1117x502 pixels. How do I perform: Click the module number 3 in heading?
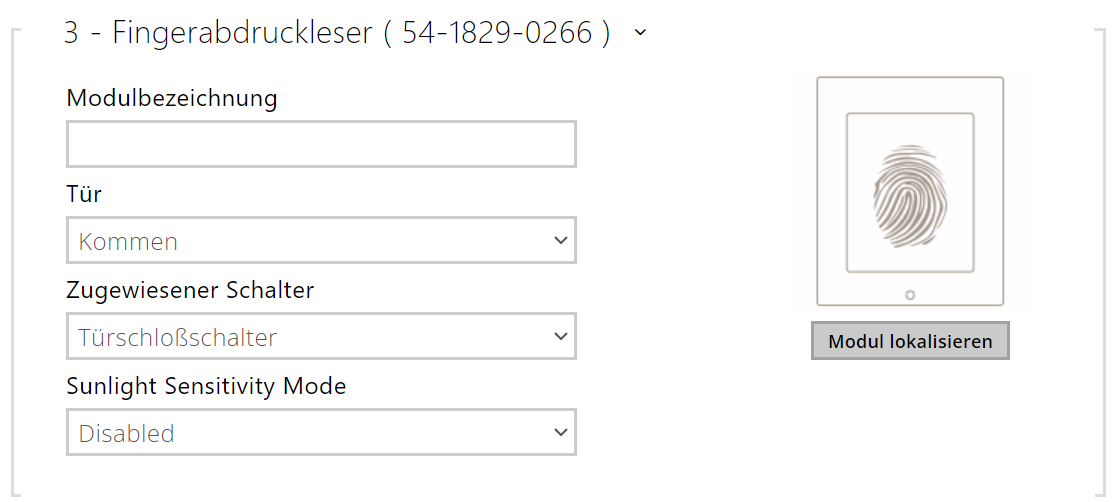tap(71, 33)
